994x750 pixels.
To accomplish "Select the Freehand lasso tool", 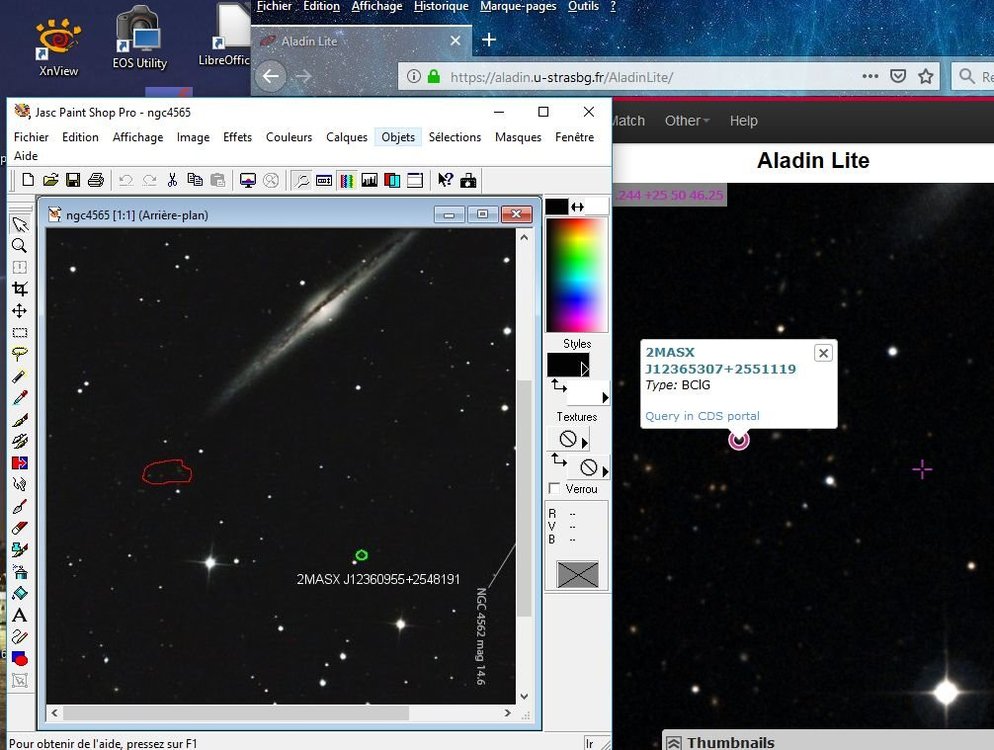I will click(20, 354).
